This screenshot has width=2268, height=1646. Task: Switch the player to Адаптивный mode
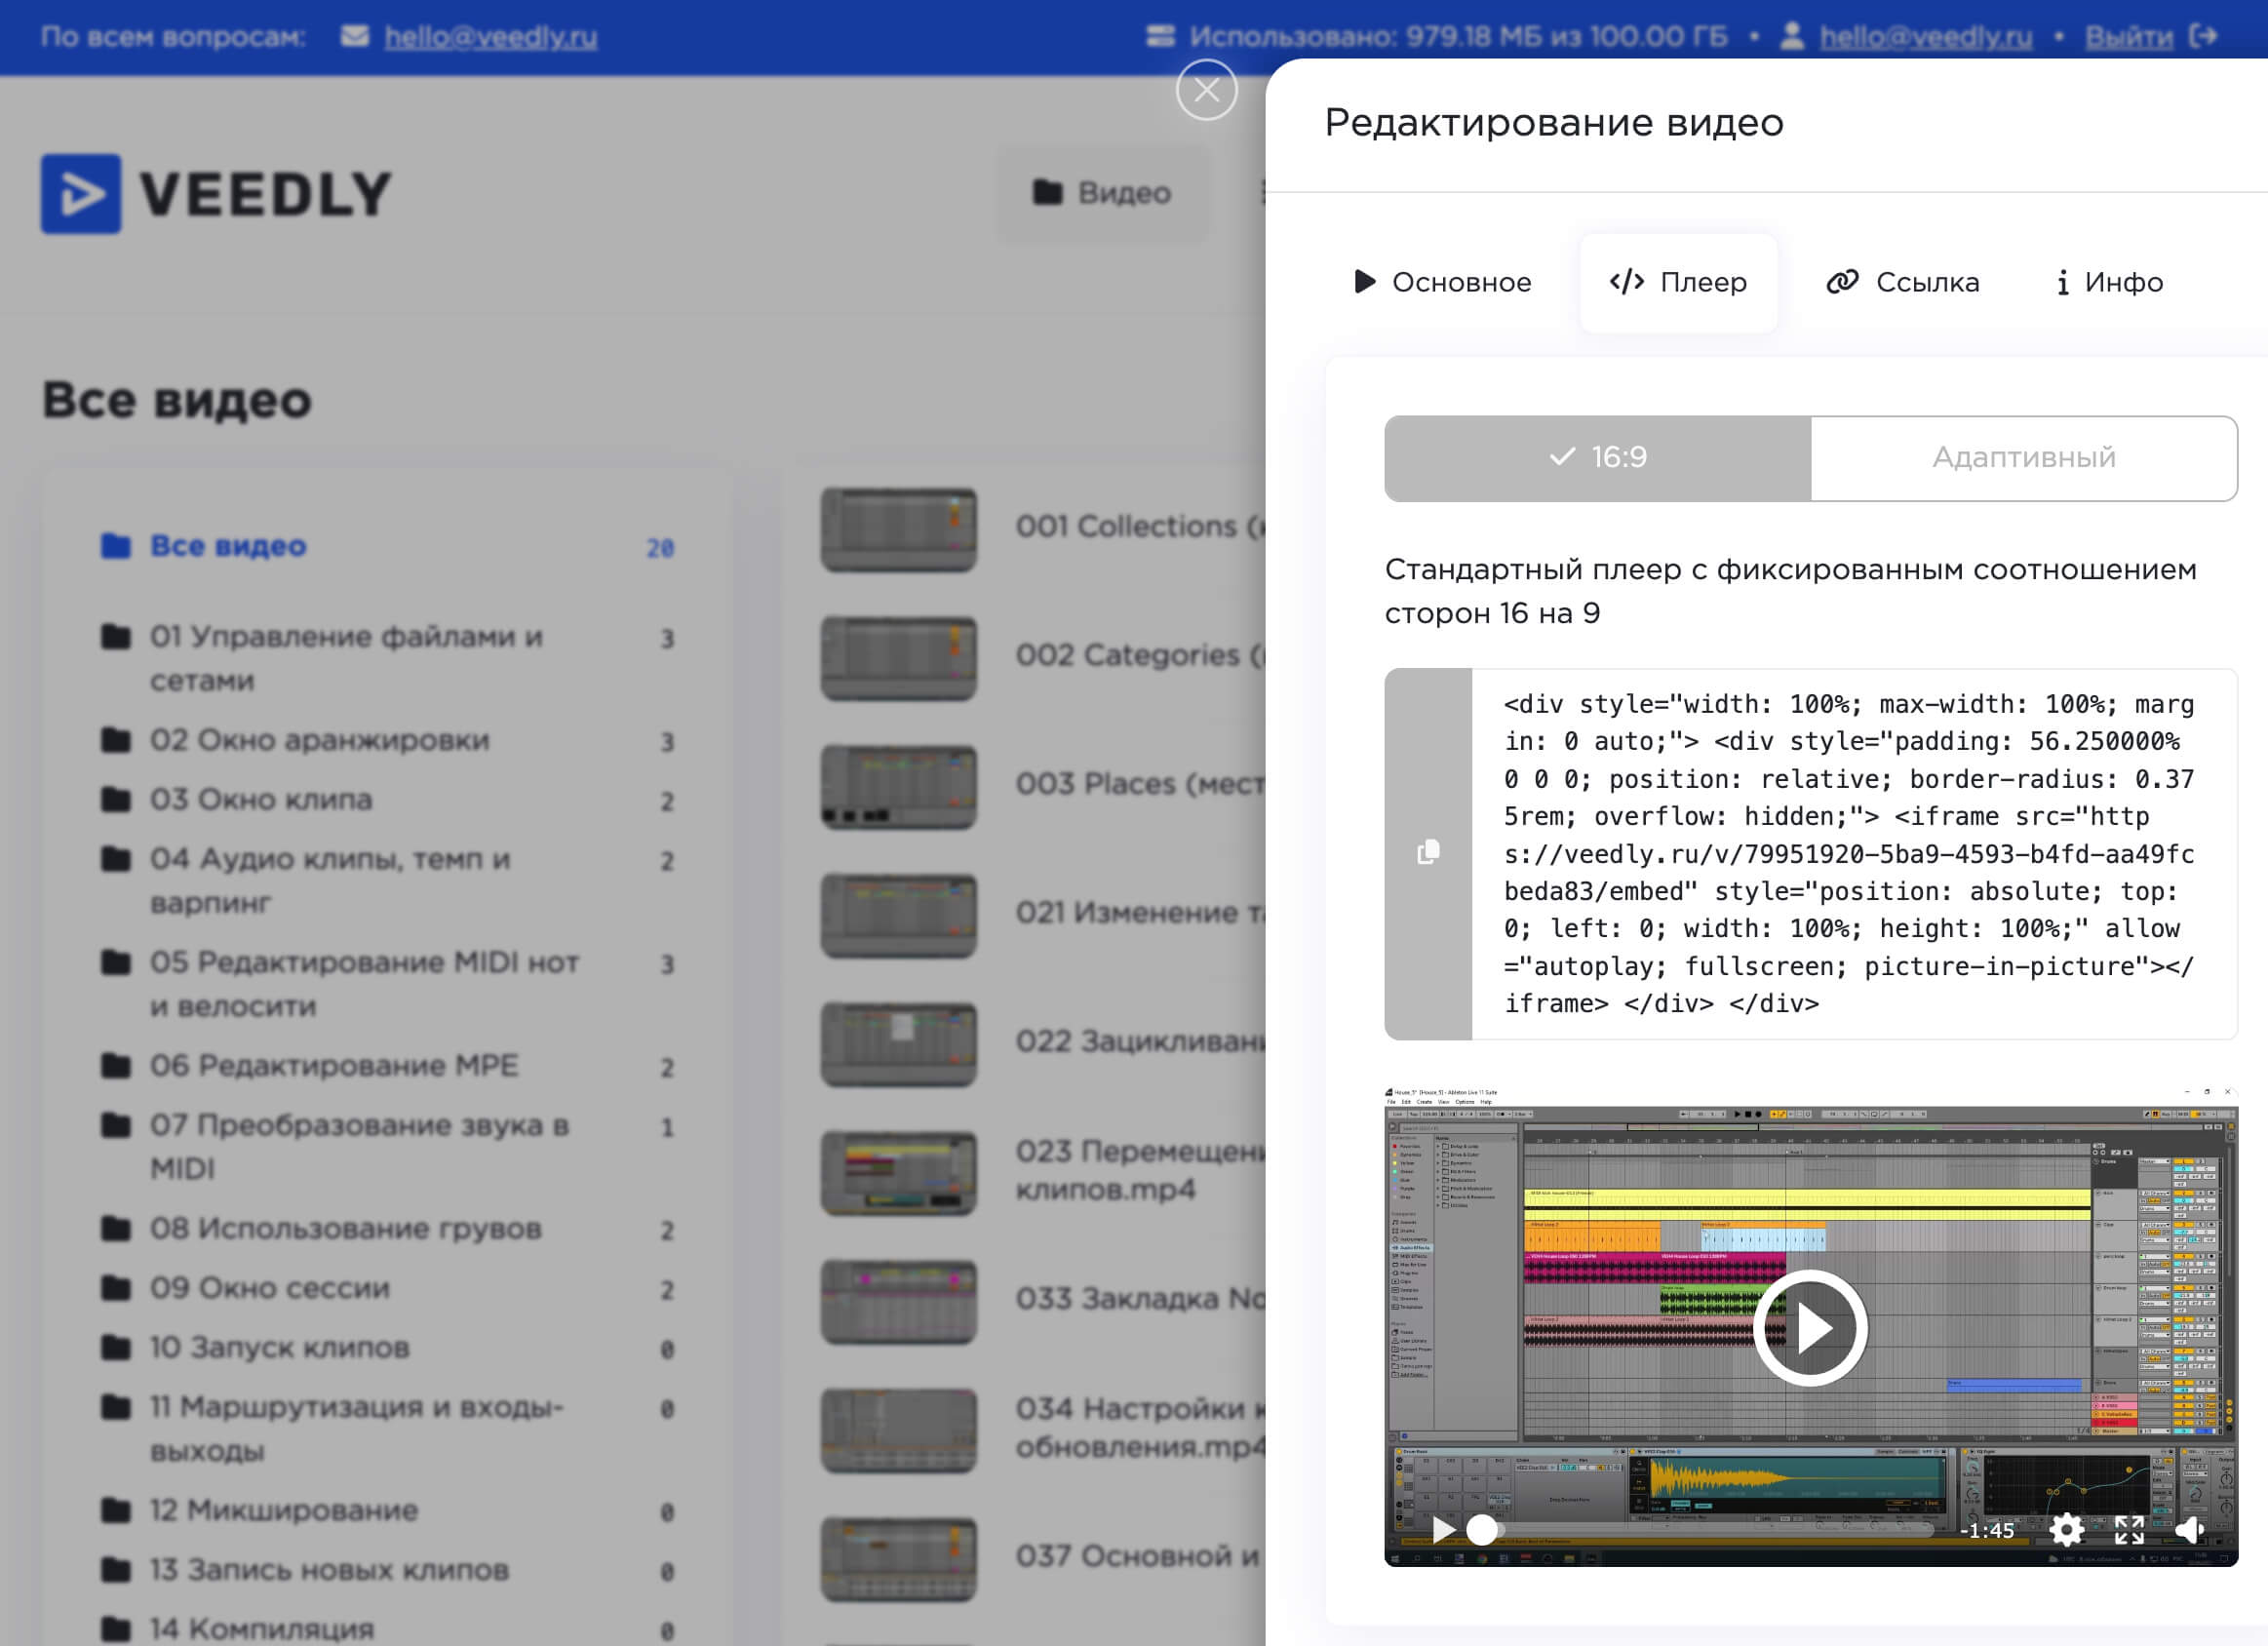click(2023, 458)
